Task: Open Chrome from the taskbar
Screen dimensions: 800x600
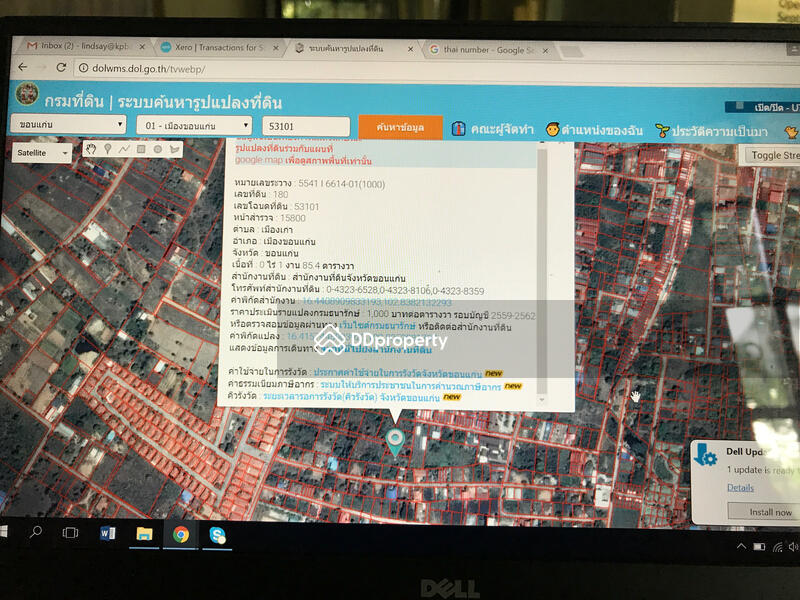Action: pyautogui.click(x=181, y=534)
